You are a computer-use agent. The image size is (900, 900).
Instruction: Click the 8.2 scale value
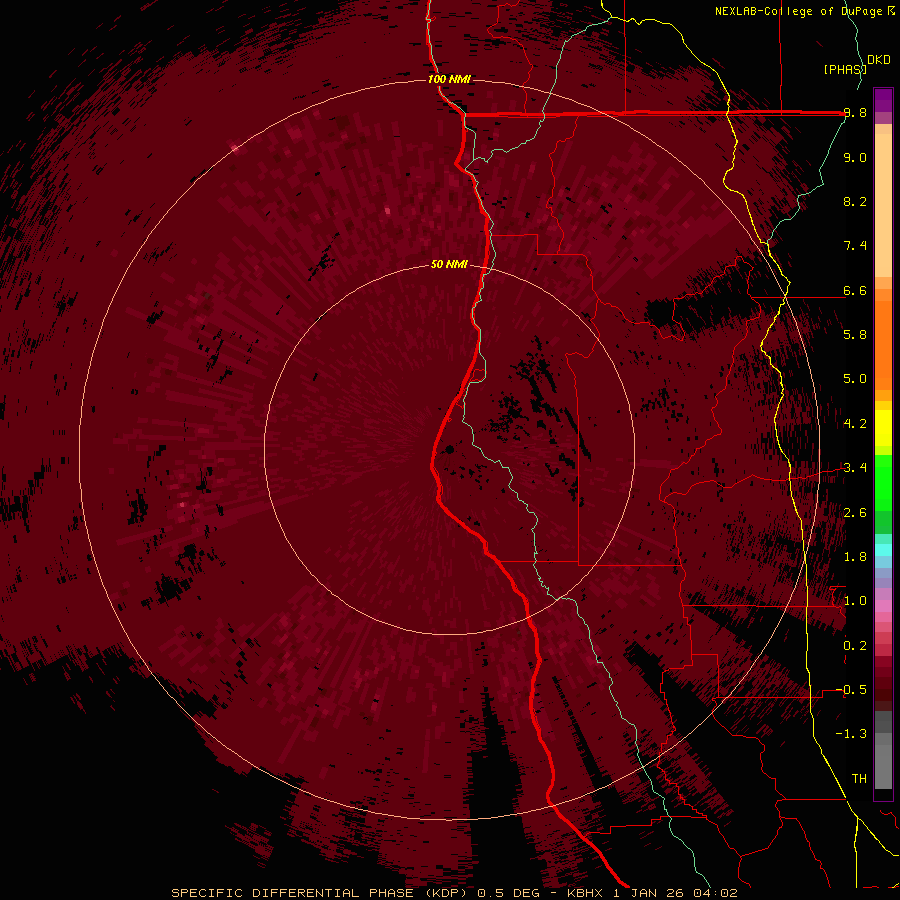[x=855, y=201]
